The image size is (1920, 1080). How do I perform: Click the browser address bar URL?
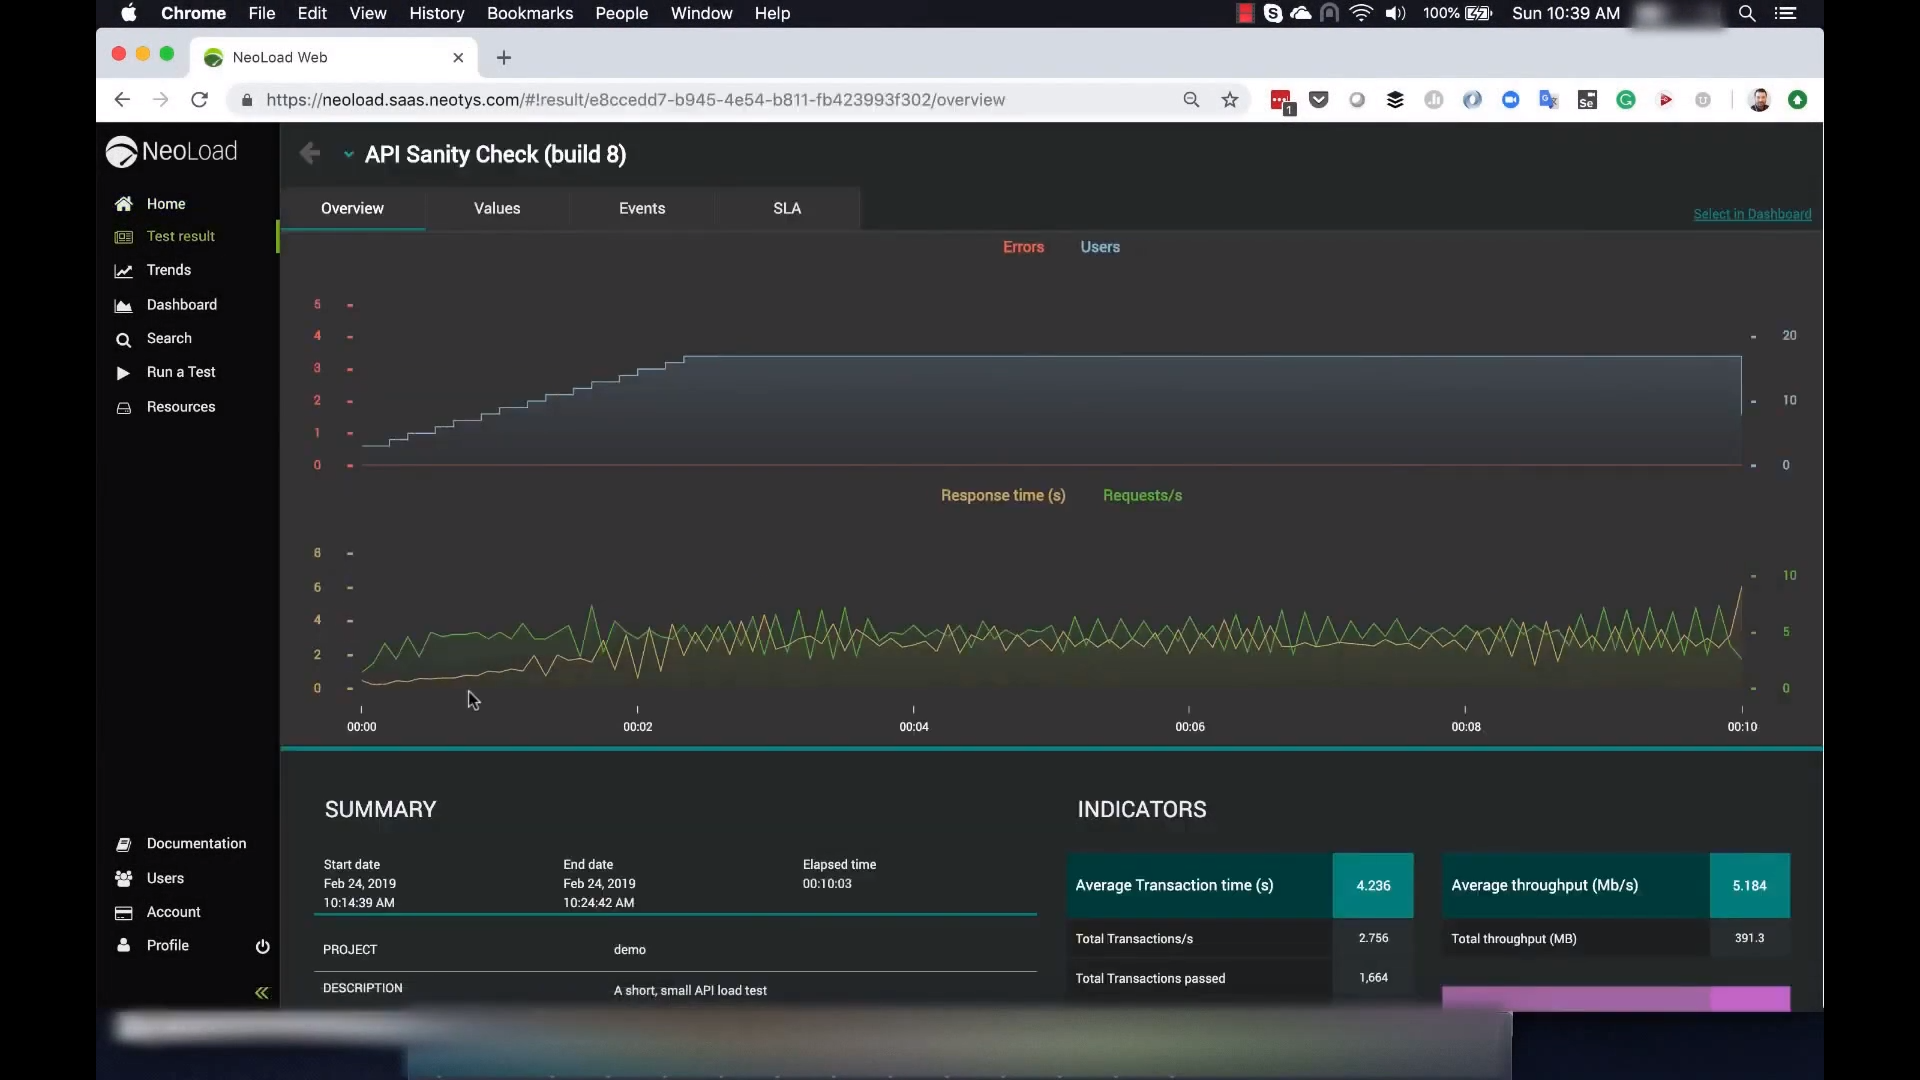pyautogui.click(x=635, y=100)
